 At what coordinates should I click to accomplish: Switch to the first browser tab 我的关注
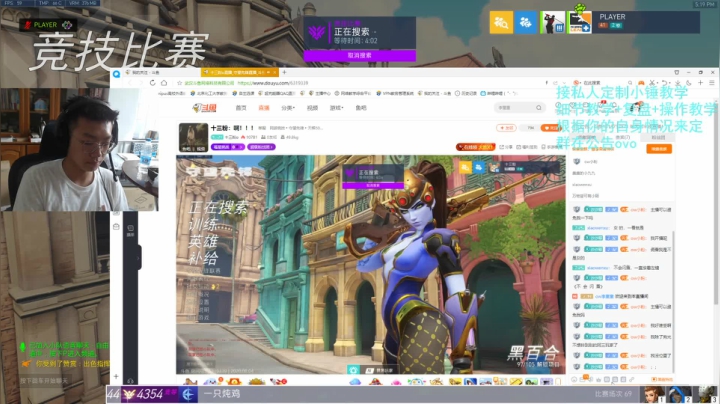(156, 73)
